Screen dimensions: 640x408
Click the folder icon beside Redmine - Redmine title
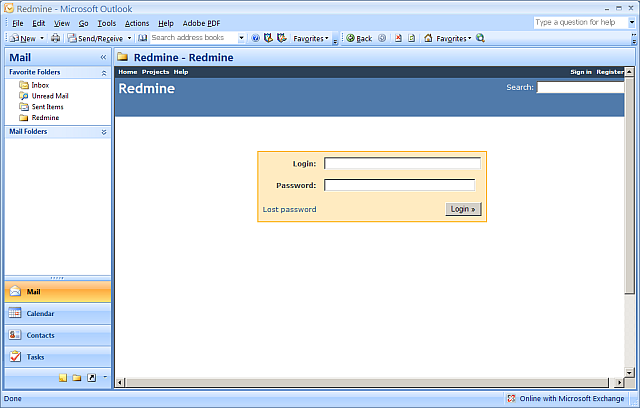(x=122, y=57)
